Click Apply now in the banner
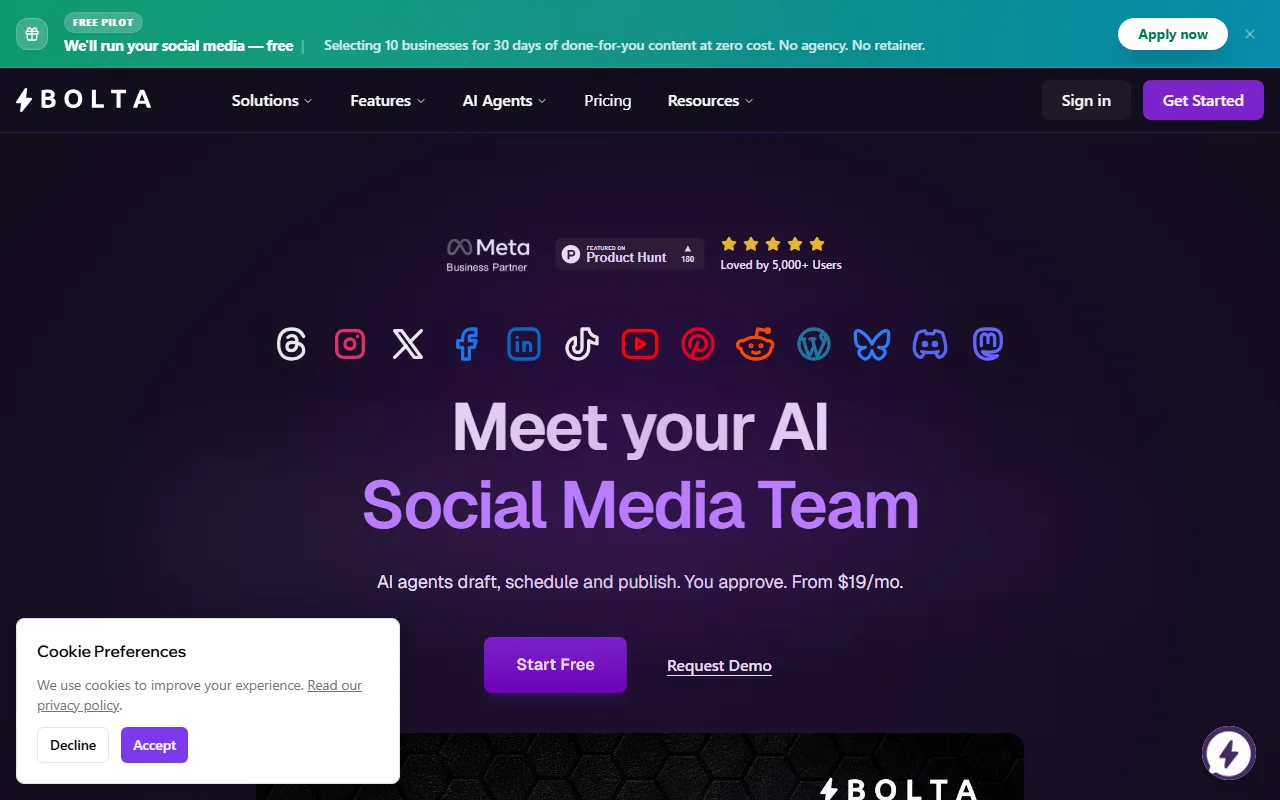The image size is (1280, 800). tap(1173, 34)
